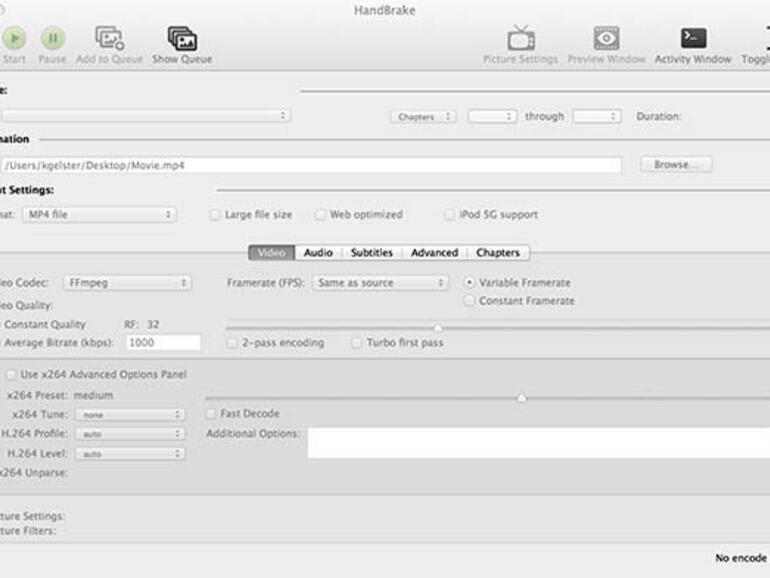Check Use x264 Advanced Options Panel
Viewport: 770px width, 578px height.
pos(10,375)
